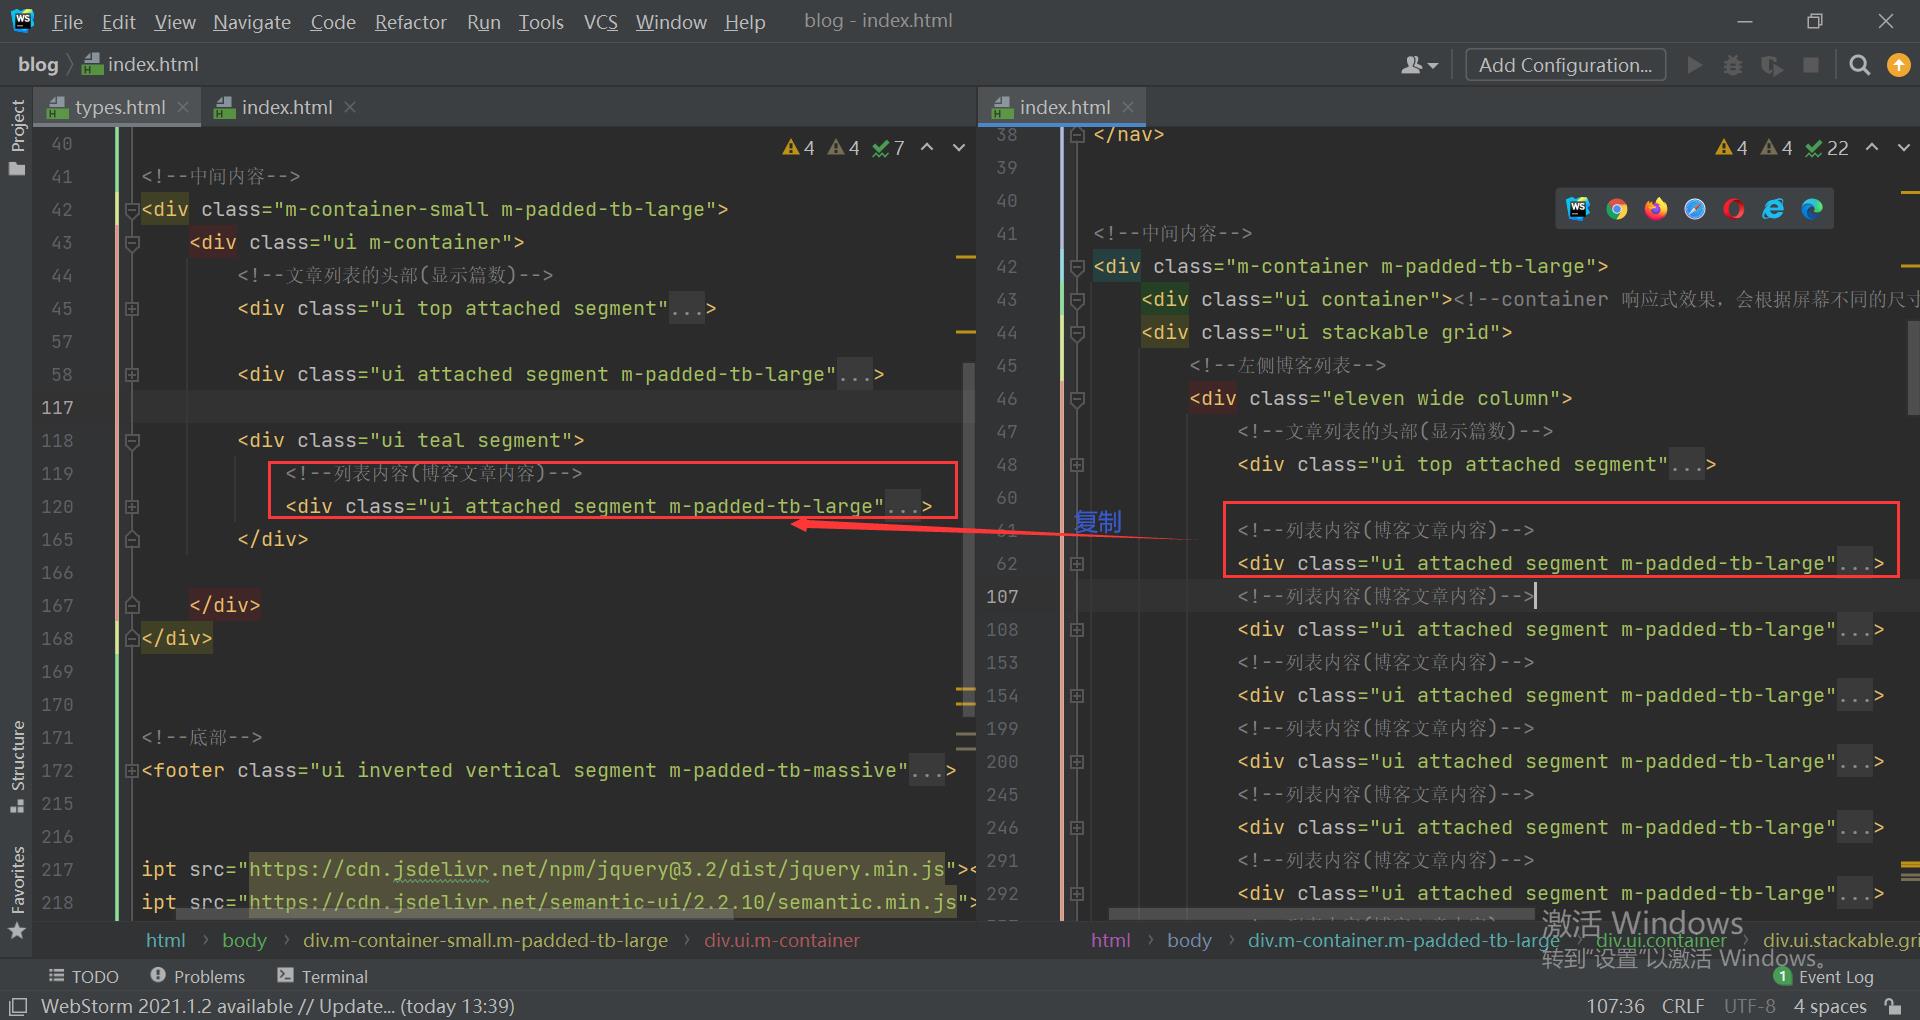Close the types.html tab
The image size is (1920, 1020).
pos(183,107)
